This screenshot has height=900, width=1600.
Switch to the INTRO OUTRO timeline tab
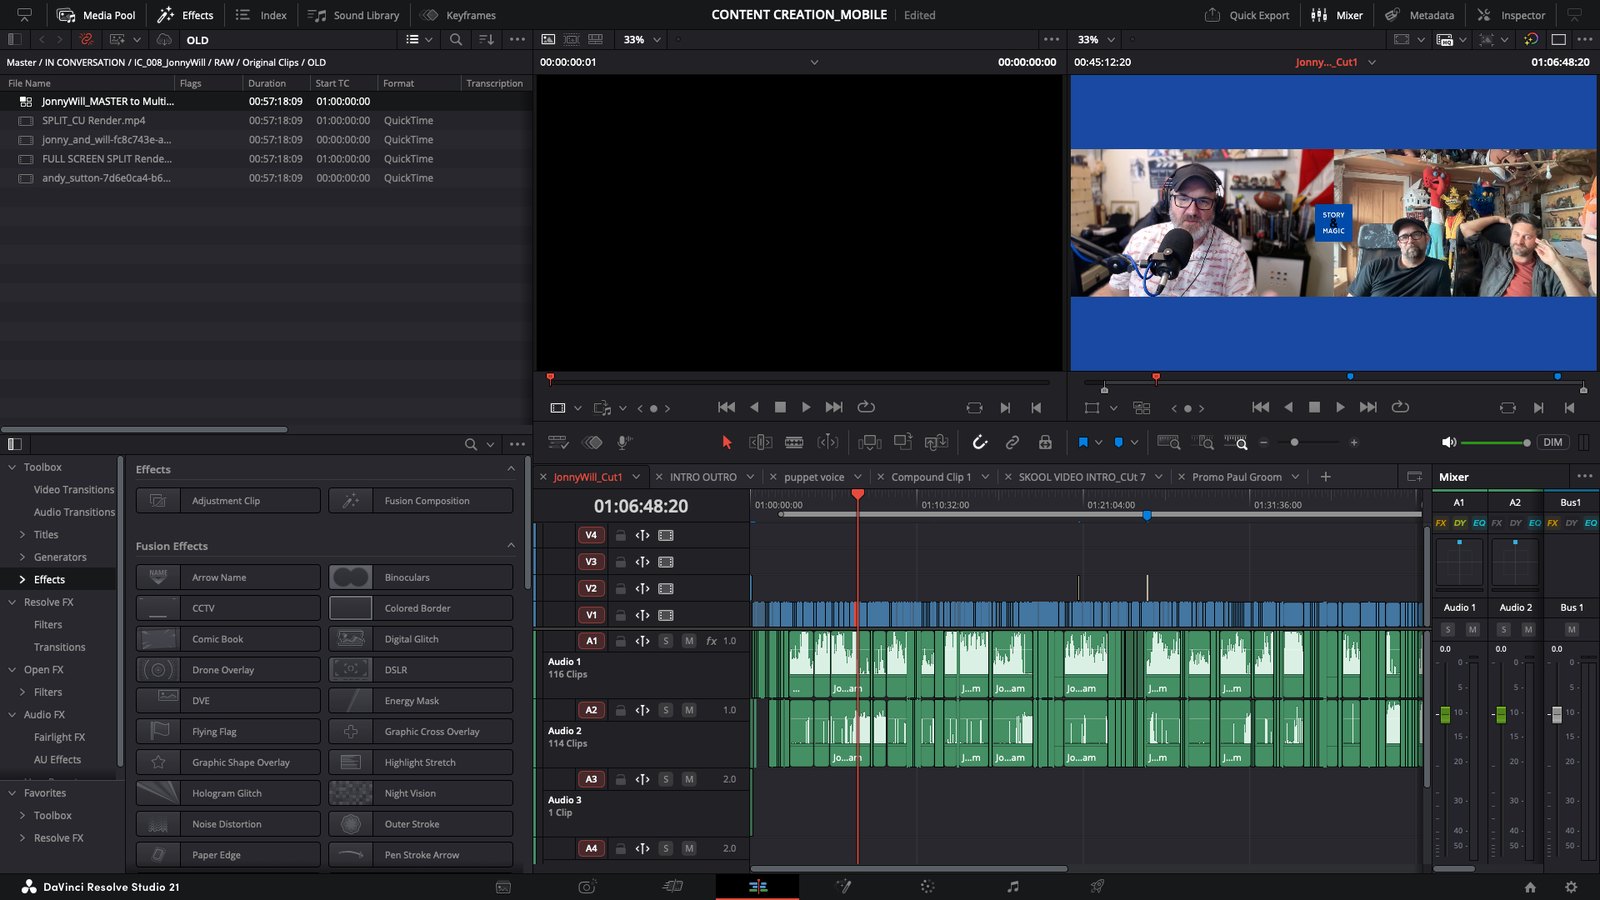pyautogui.click(x=703, y=477)
